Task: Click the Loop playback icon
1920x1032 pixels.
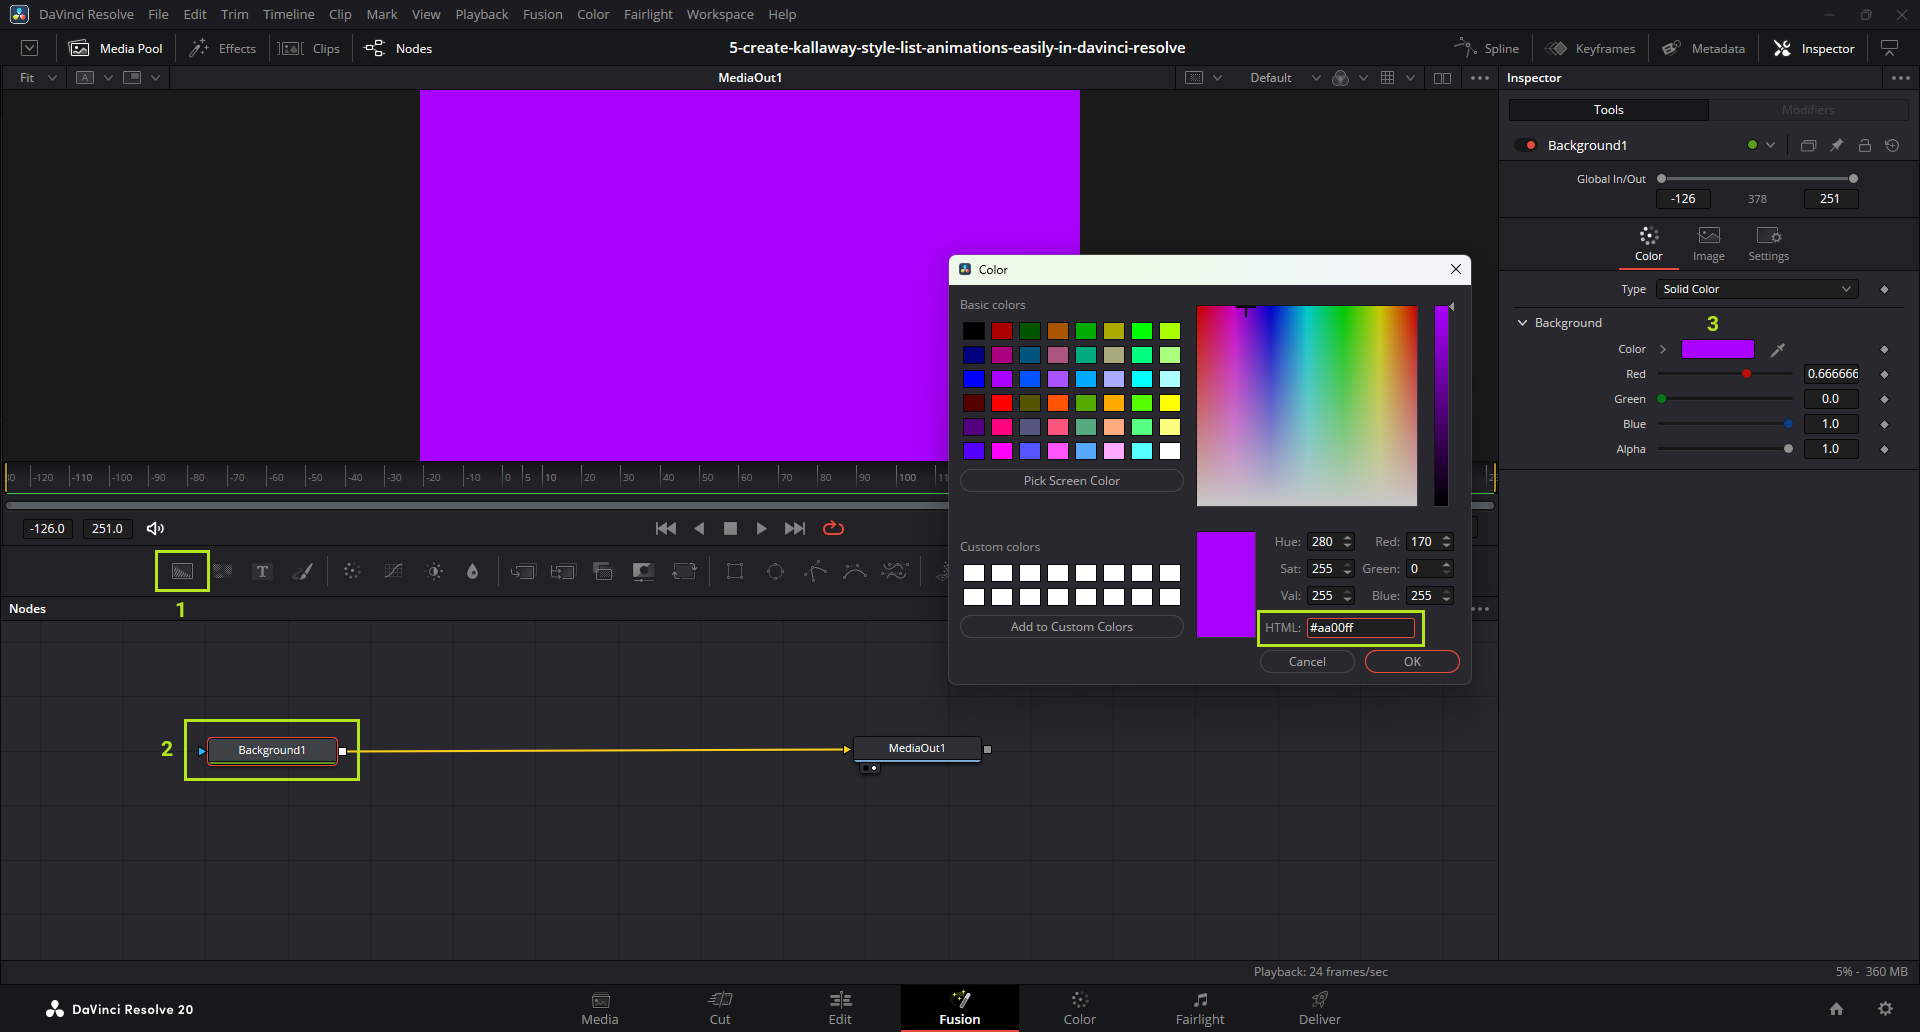Action: pyautogui.click(x=833, y=528)
